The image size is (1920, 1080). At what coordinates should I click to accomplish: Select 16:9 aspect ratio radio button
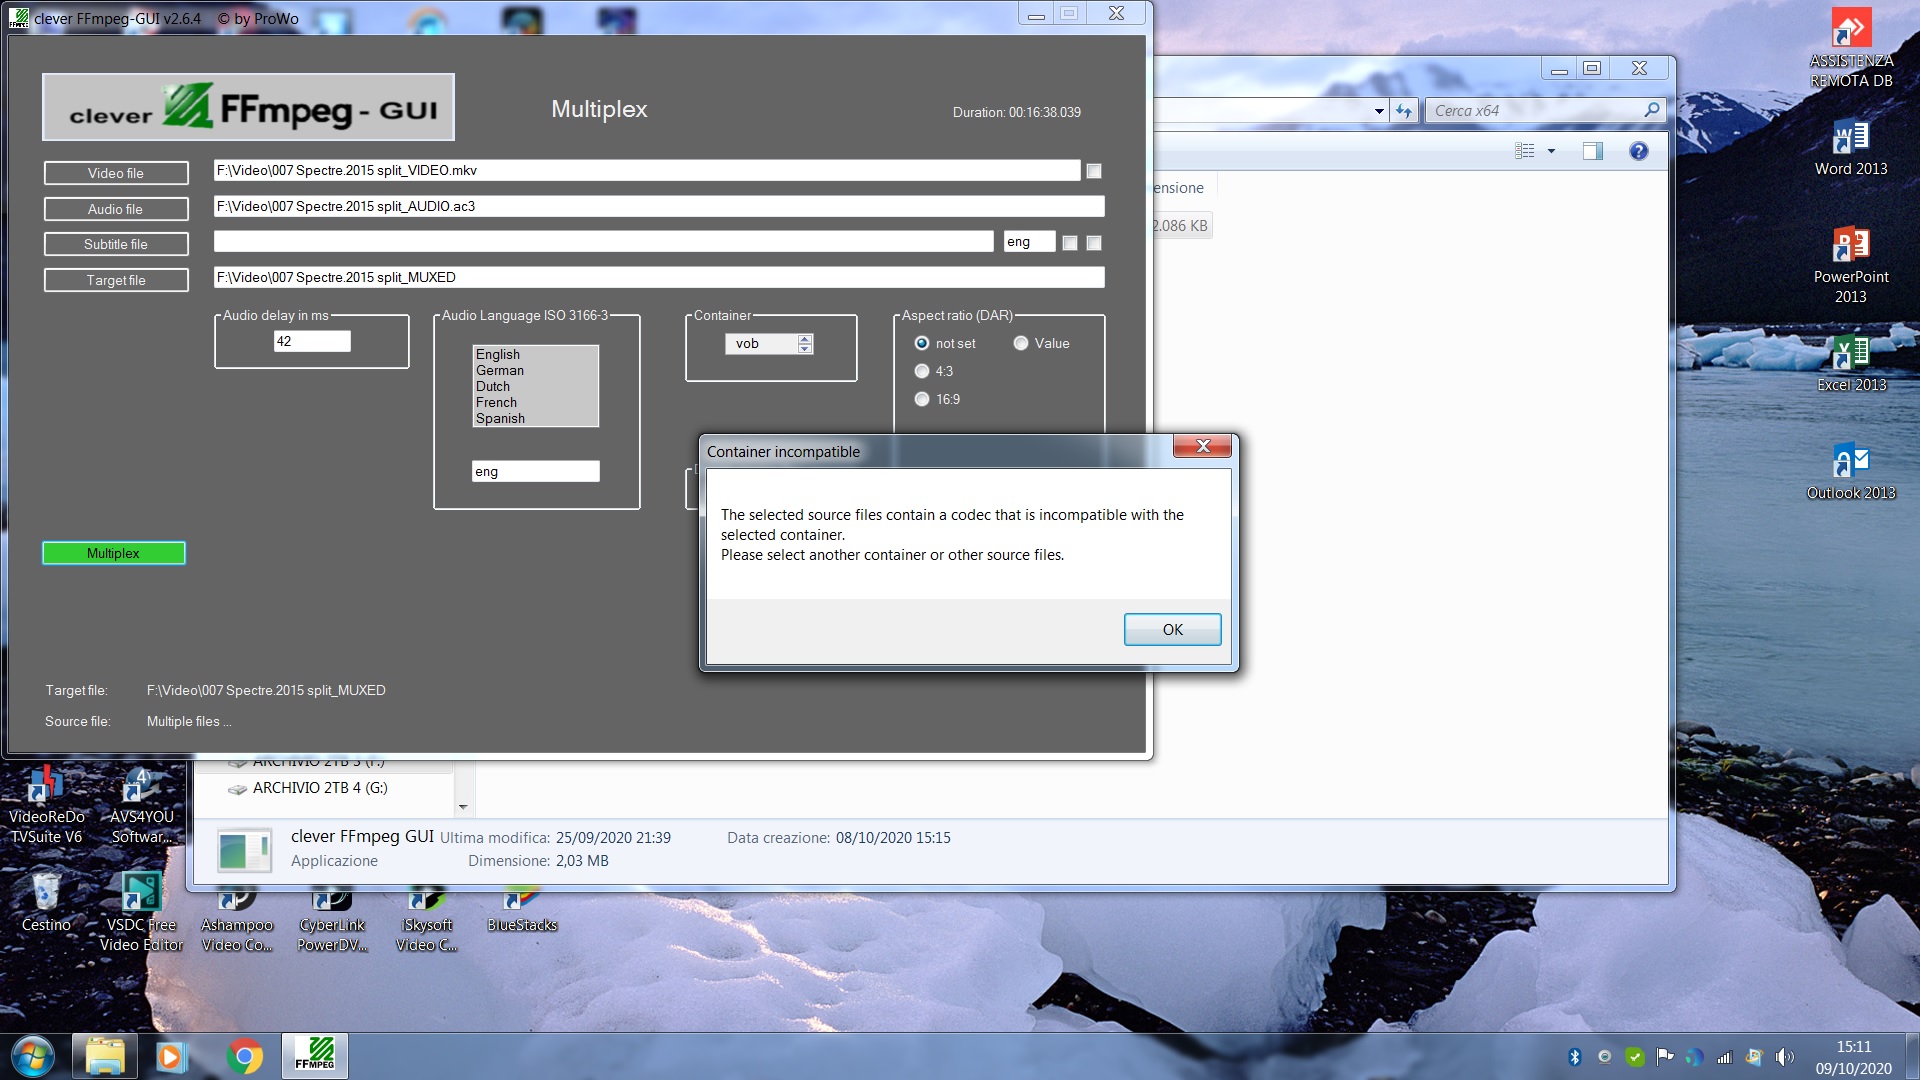[922, 399]
